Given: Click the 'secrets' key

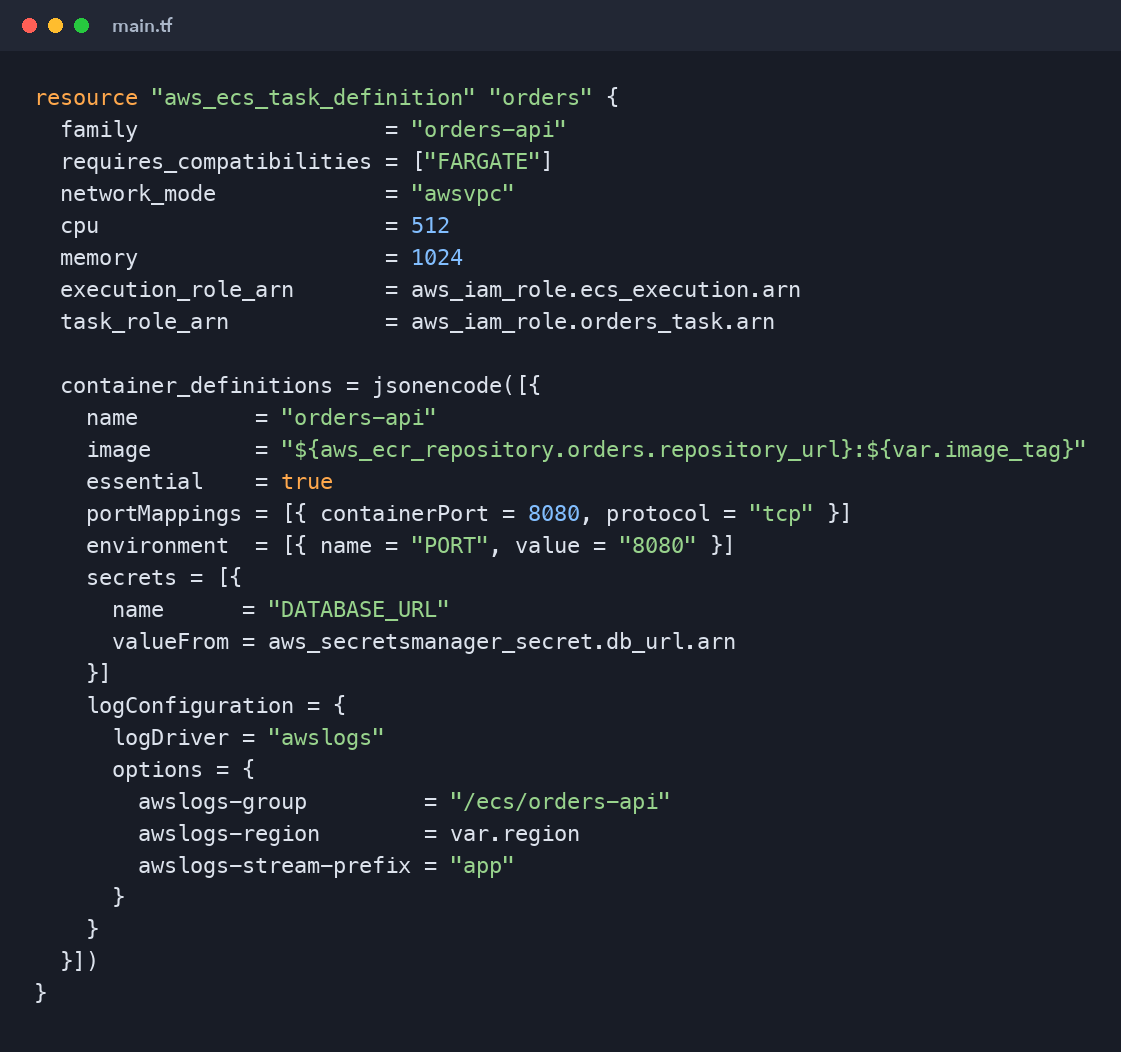Looking at the screenshot, I should click(x=132, y=578).
